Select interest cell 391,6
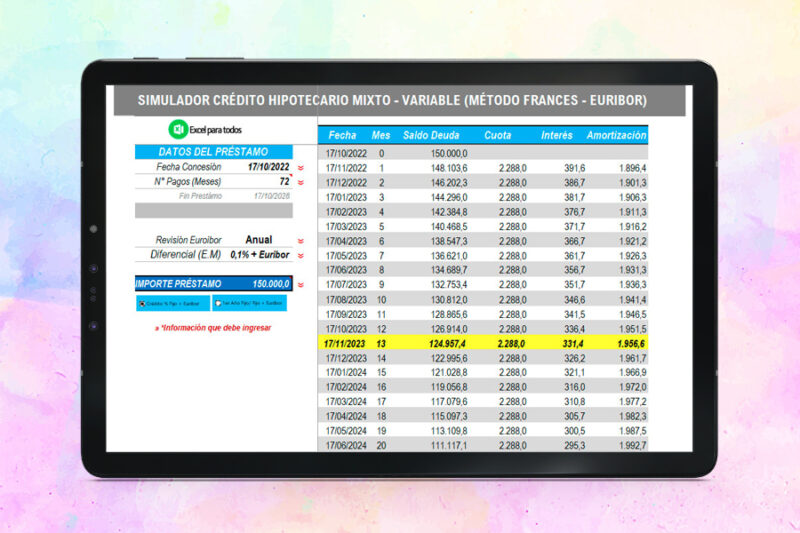Viewport: 800px width, 533px height. click(x=574, y=168)
